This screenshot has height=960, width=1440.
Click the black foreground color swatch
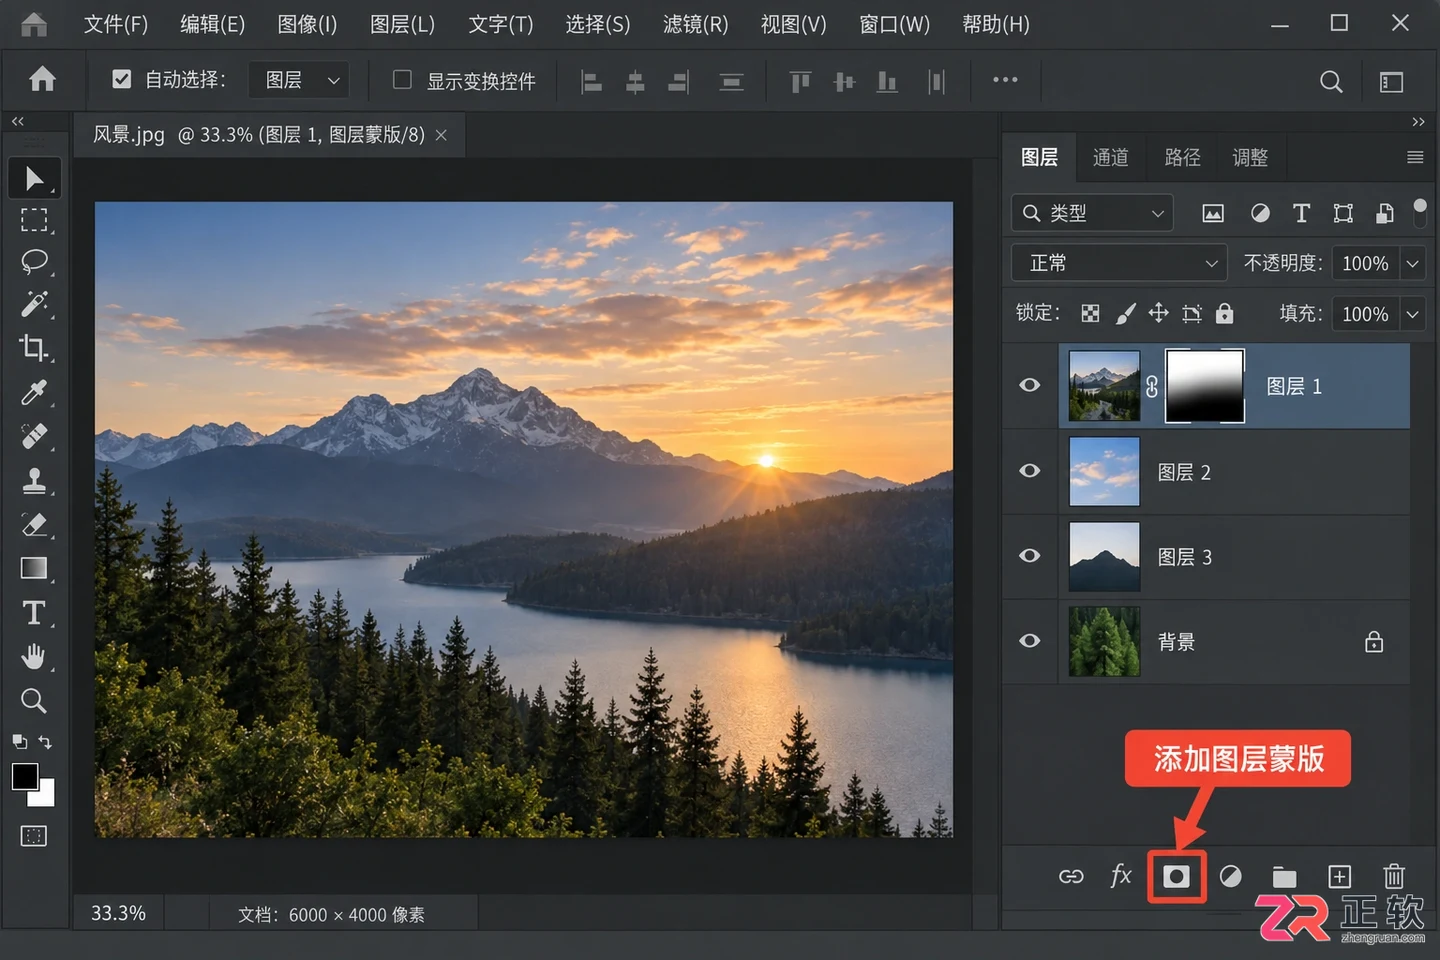click(24, 776)
